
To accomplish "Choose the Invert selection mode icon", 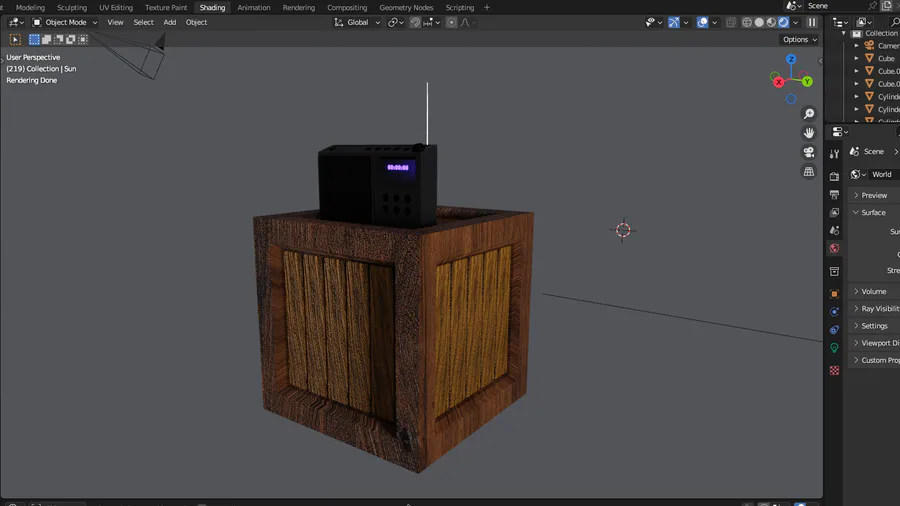I will tap(71, 40).
